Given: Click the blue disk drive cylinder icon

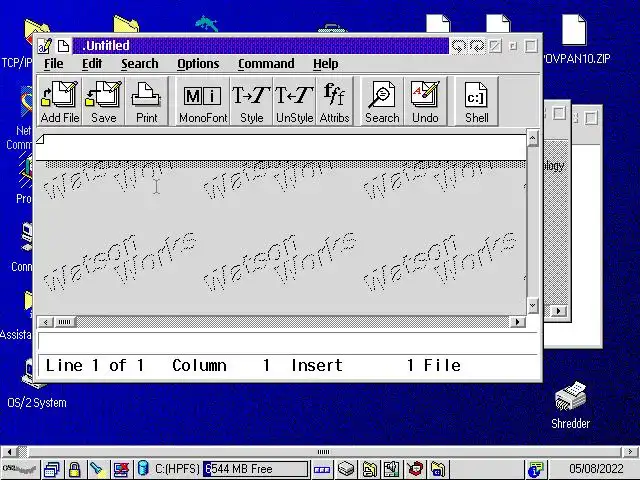Looking at the screenshot, I should (143, 468).
